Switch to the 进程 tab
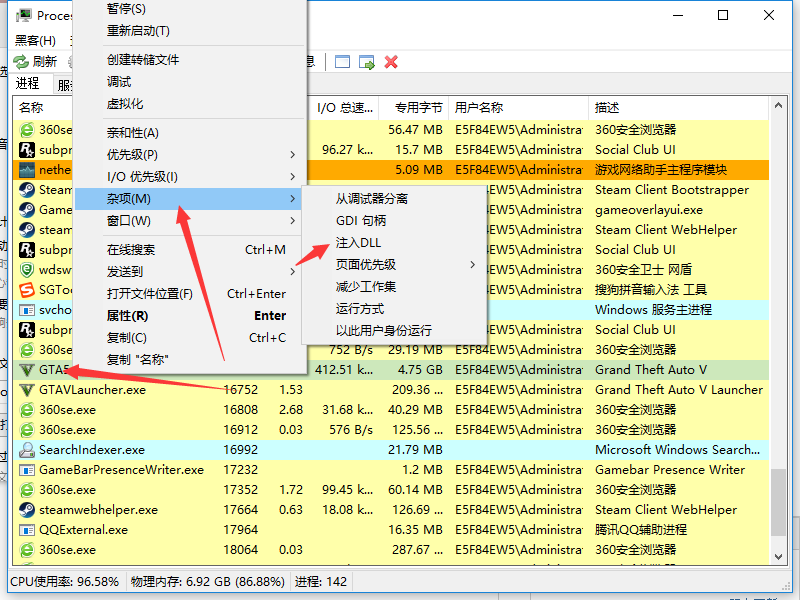Screen dimensions: 800x600 [x=27, y=83]
